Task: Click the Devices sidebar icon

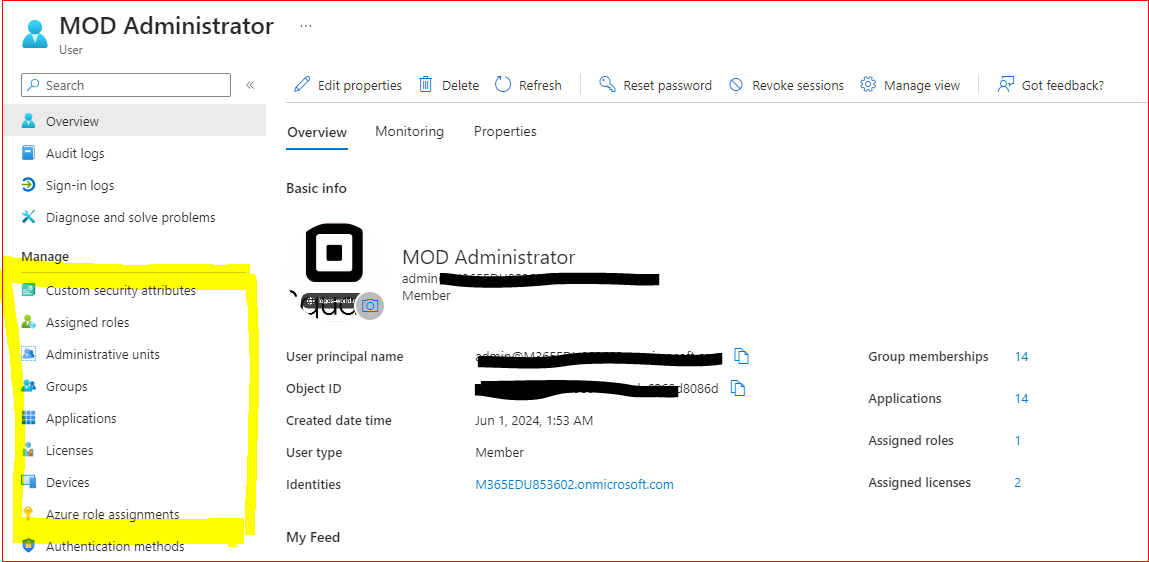Action: pos(29,482)
